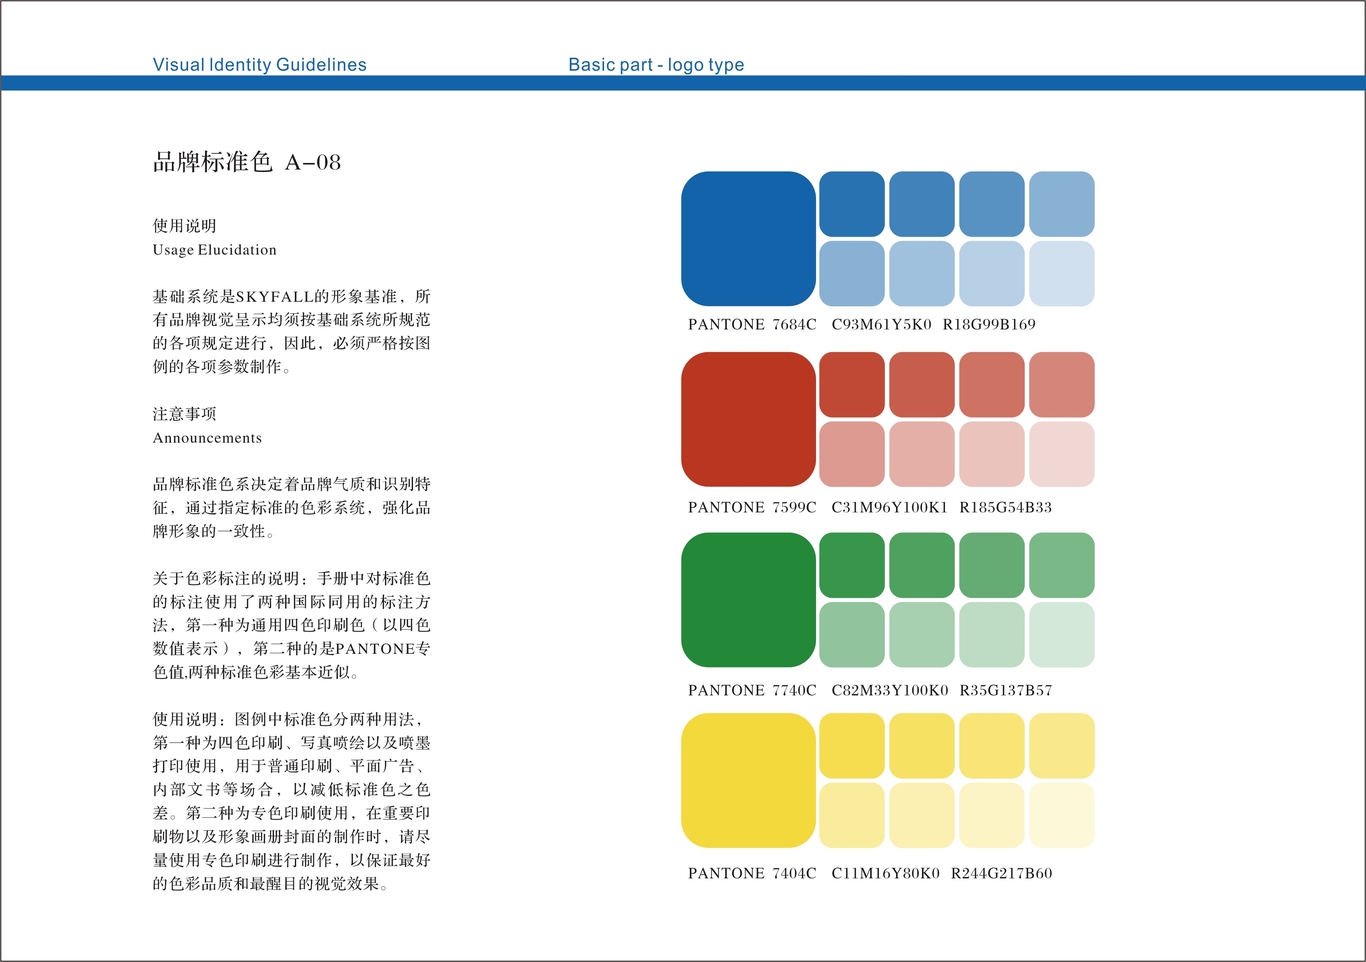Click the 'PANTONE 7740C' label
Screen dimensions: 1366x962
pos(752,690)
